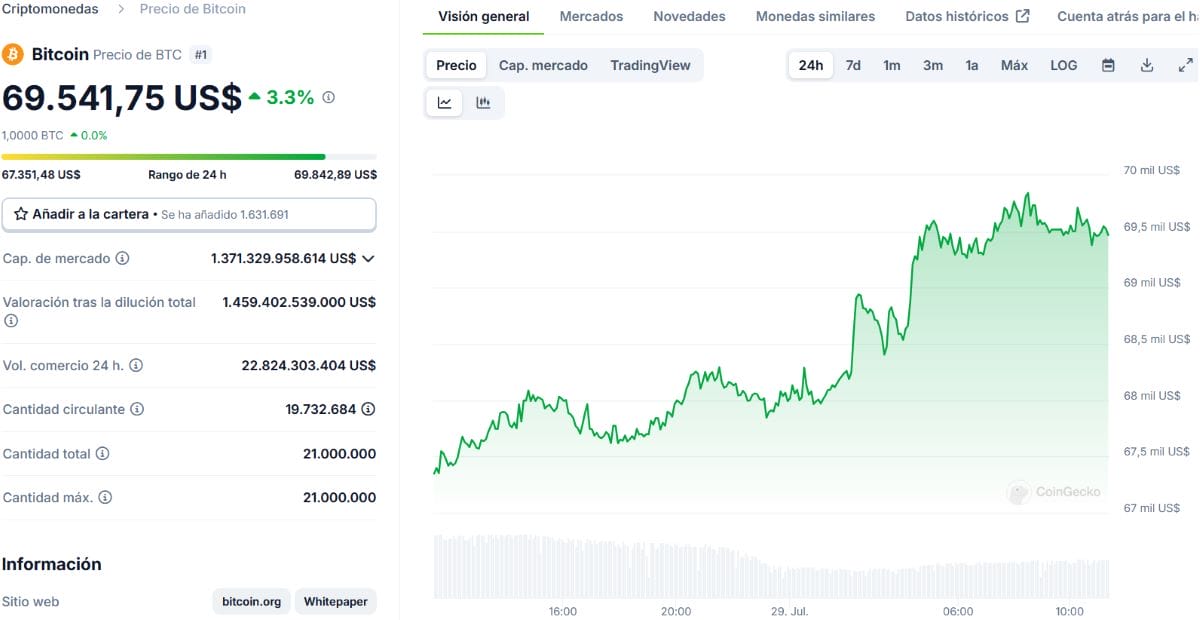Expand the market cap value chevron
1200x620 pixels.
(368, 258)
